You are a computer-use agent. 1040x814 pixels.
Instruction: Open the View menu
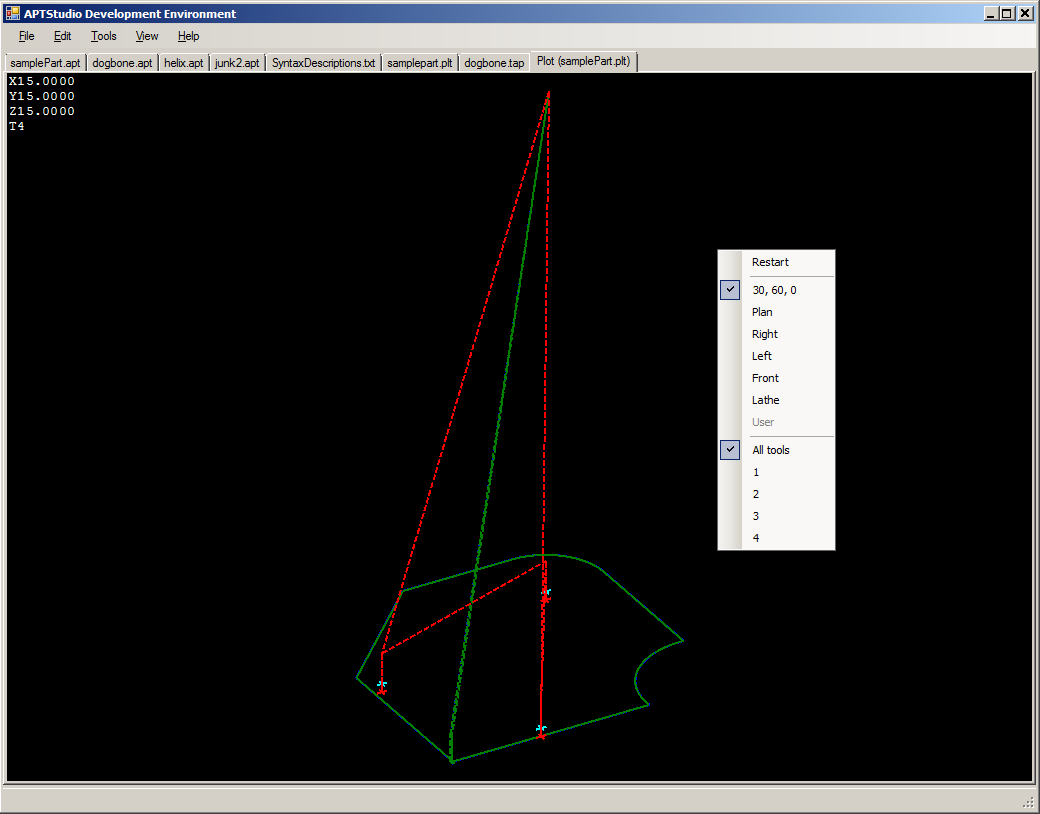[x=147, y=36]
